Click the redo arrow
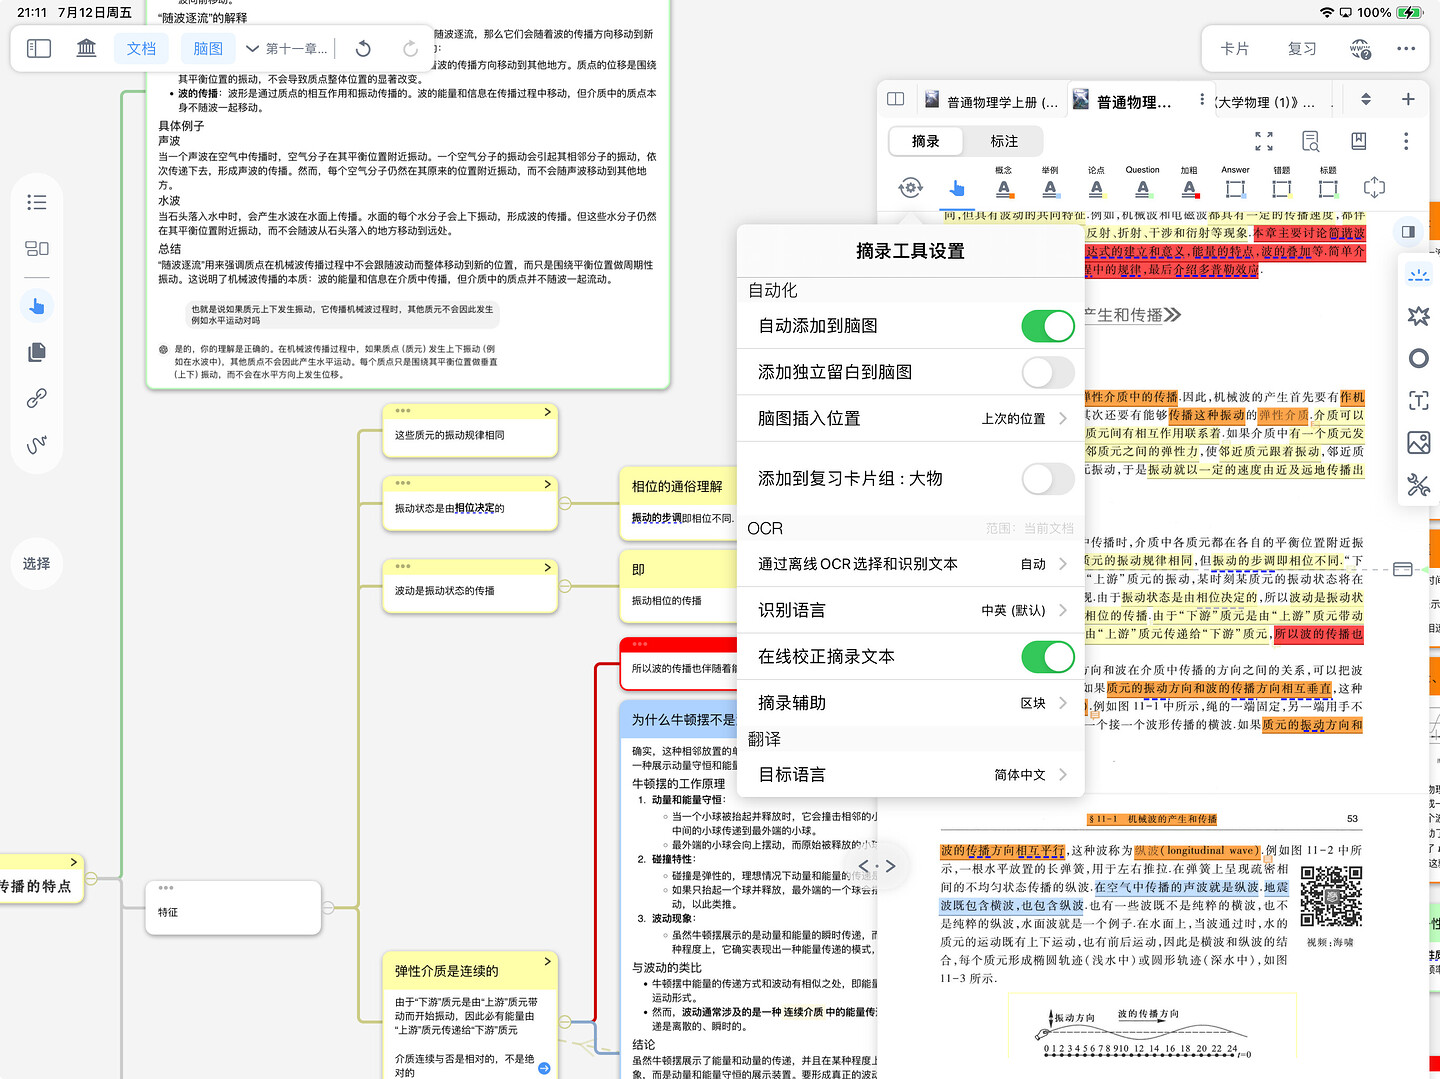The height and width of the screenshot is (1079, 1440). (x=410, y=48)
